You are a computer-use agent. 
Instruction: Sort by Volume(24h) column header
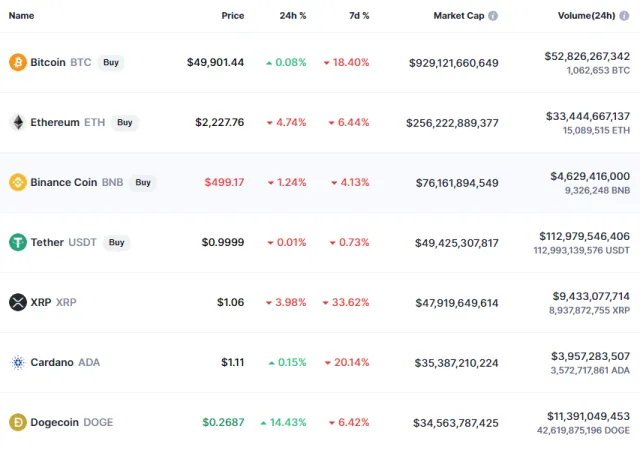[587, 16]
